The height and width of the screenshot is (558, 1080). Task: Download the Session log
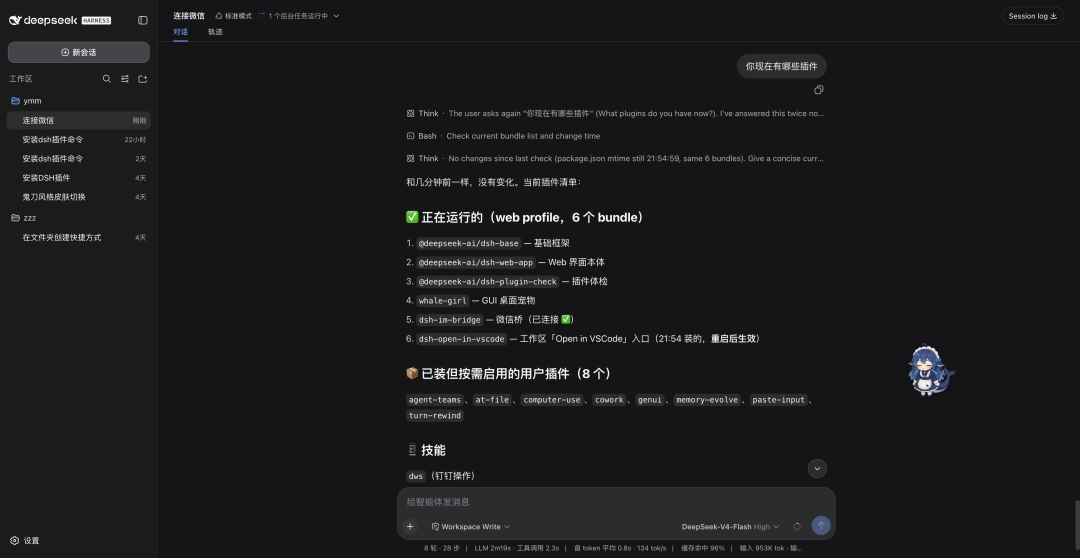pyautogui.click(x=1032, y=16)
